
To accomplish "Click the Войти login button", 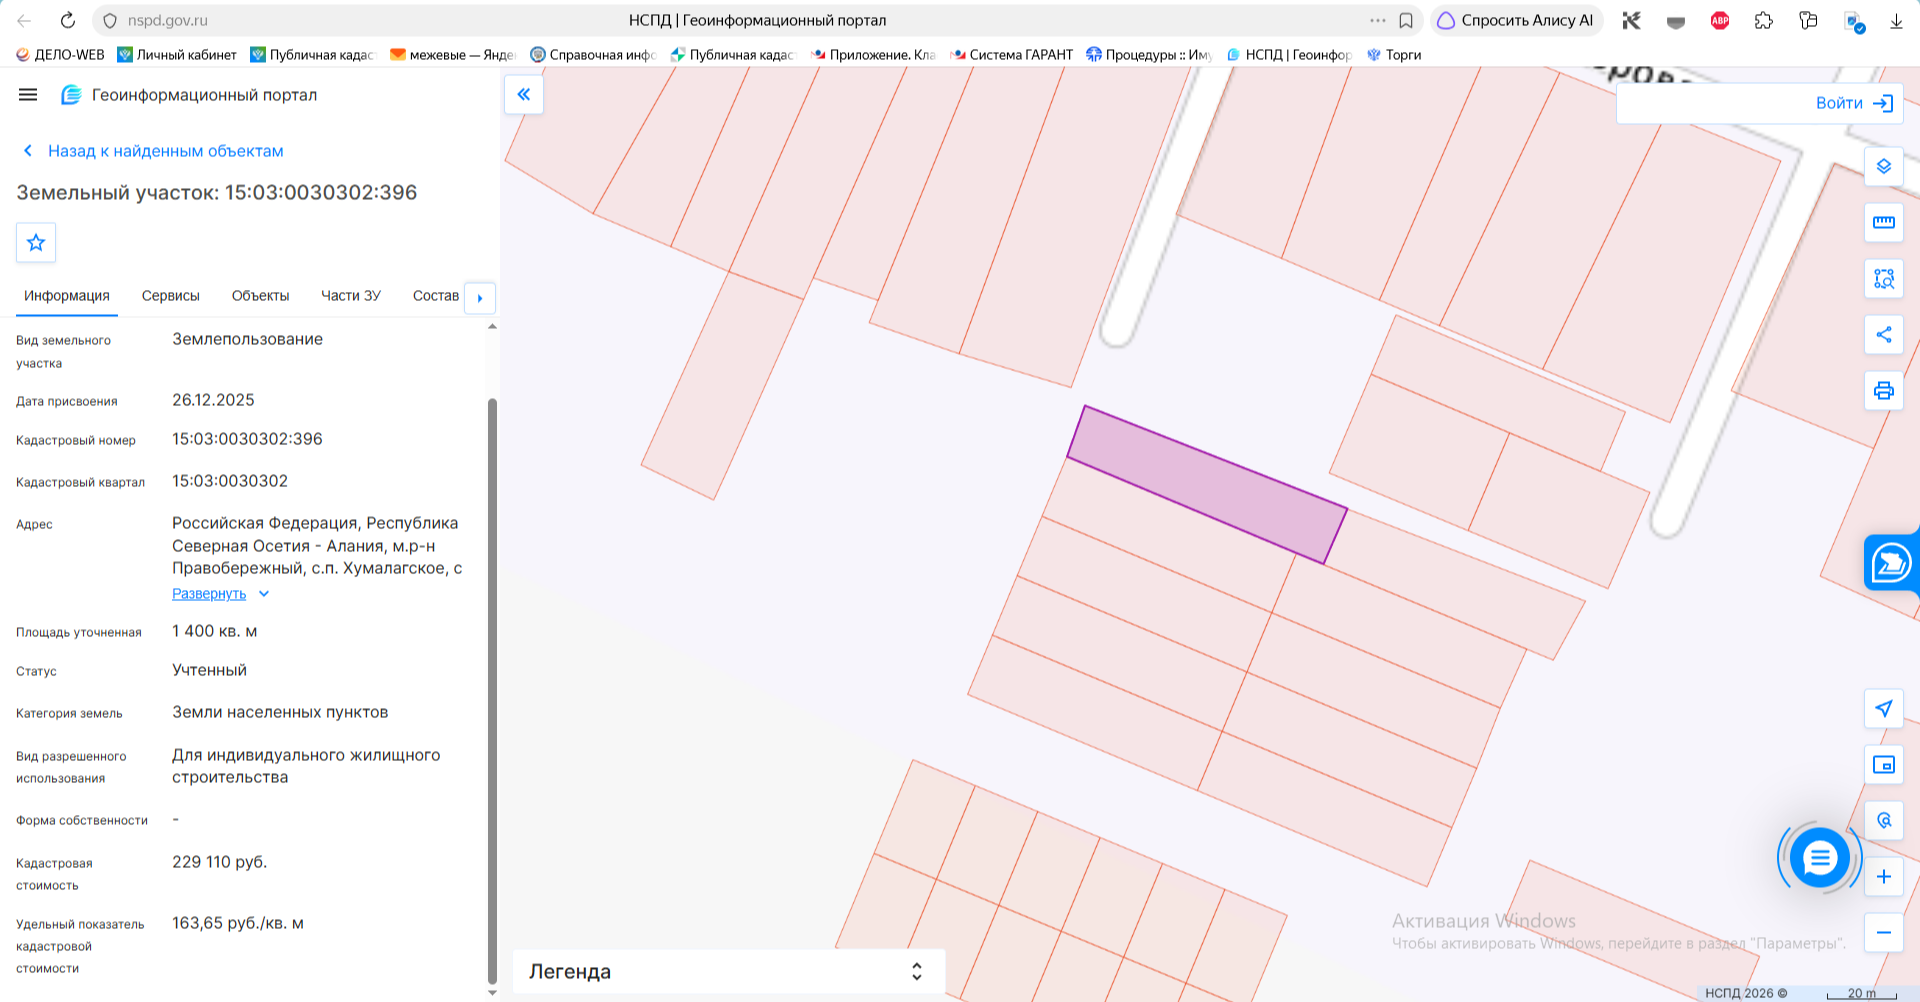I will click(1854, 103).
